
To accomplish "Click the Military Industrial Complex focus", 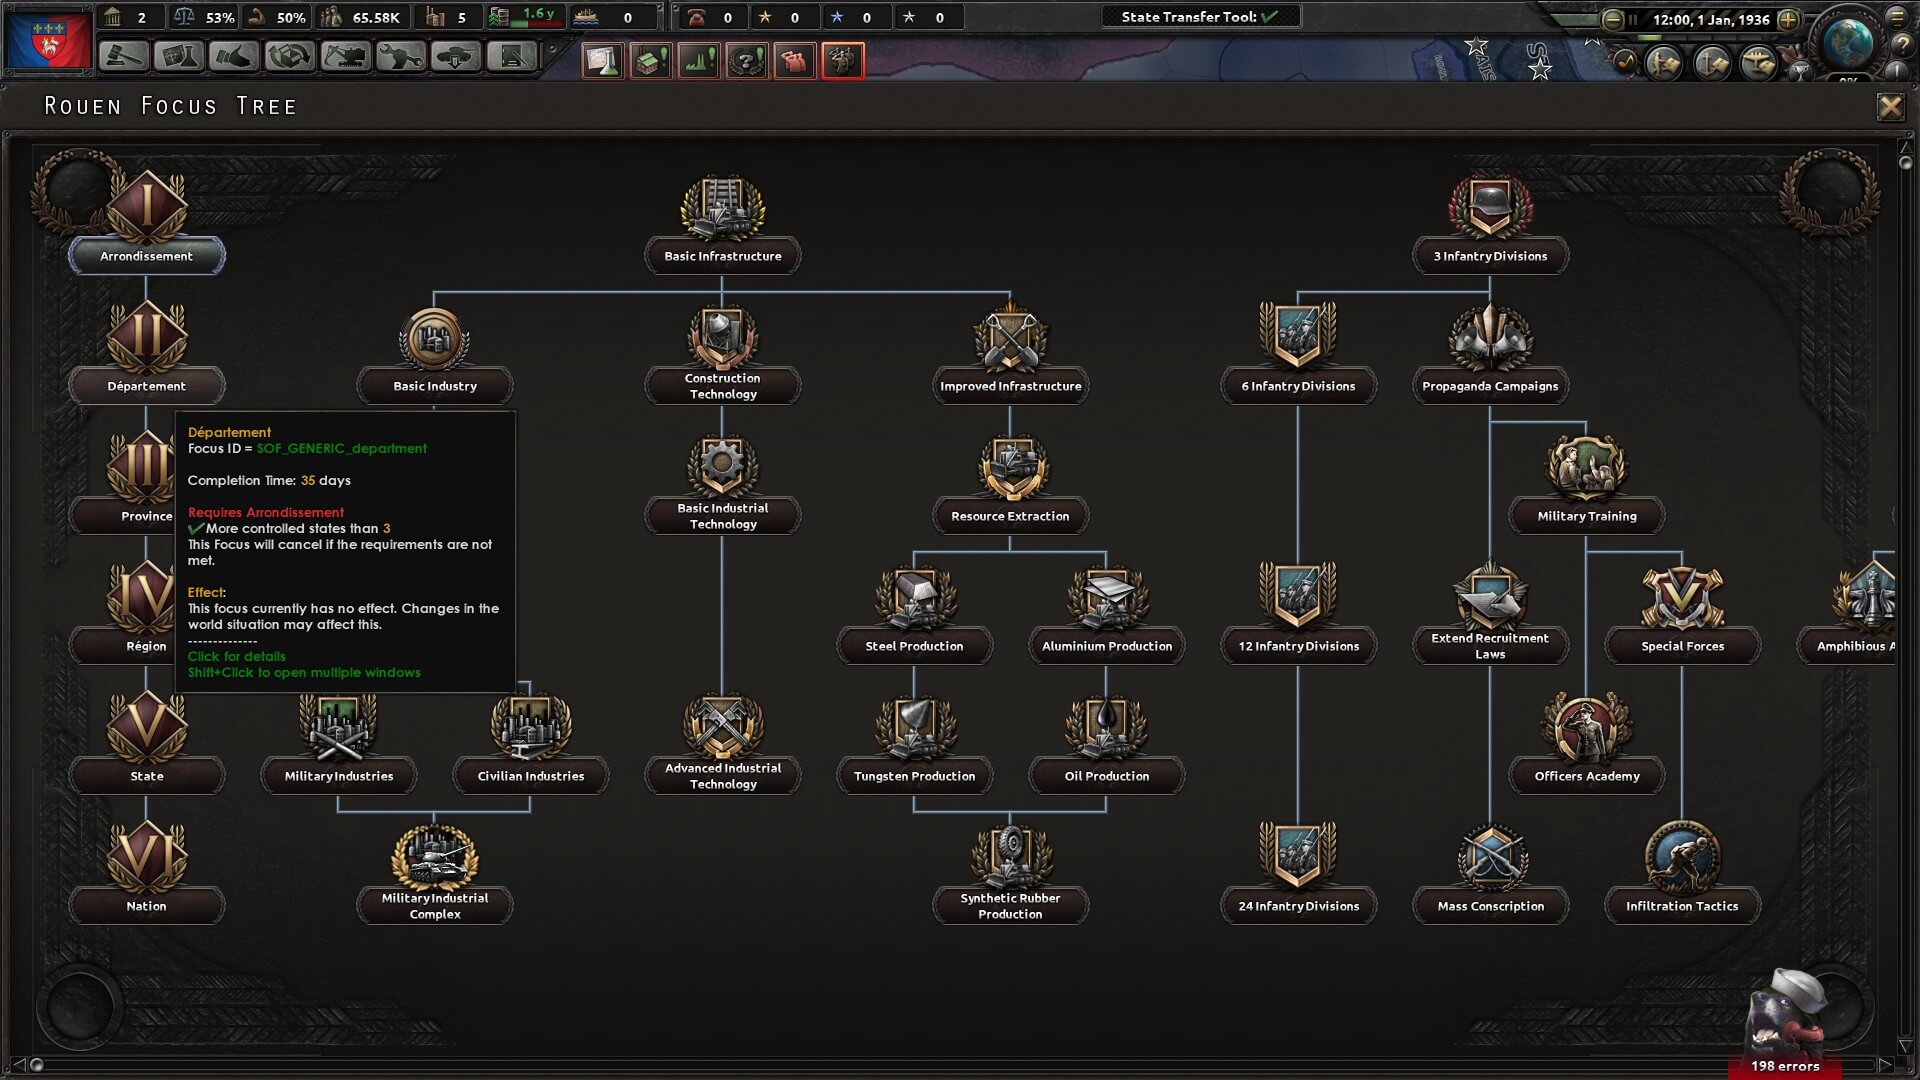I will click(435, 875).
